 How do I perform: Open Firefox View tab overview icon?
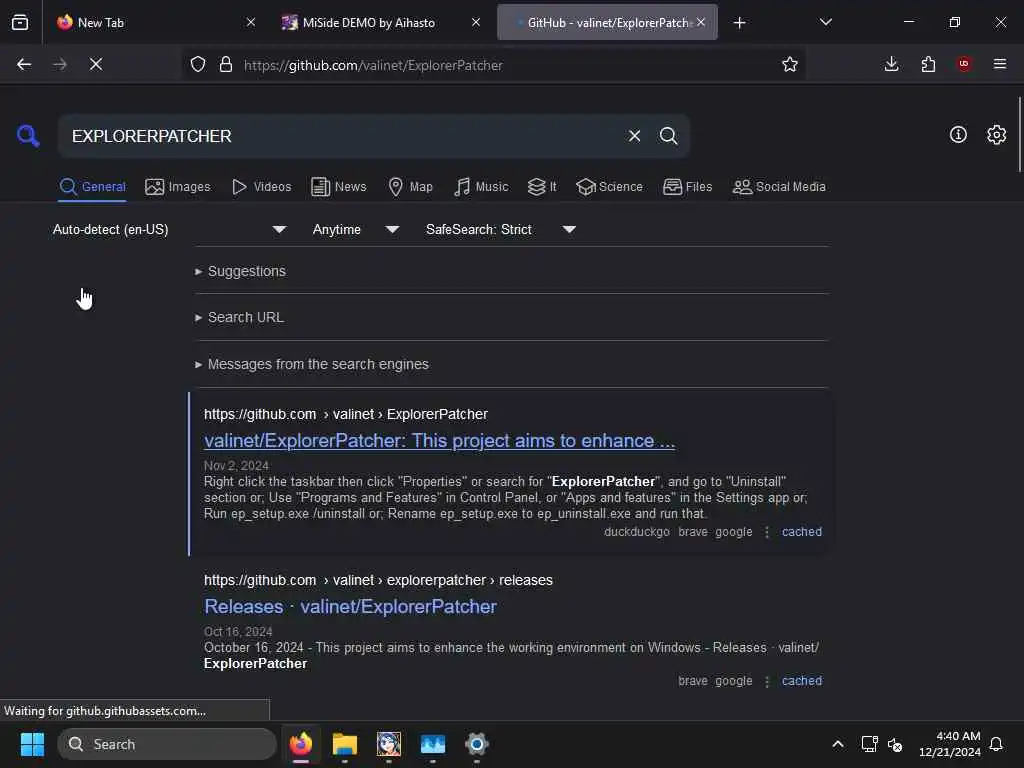(x=20, y=22)
